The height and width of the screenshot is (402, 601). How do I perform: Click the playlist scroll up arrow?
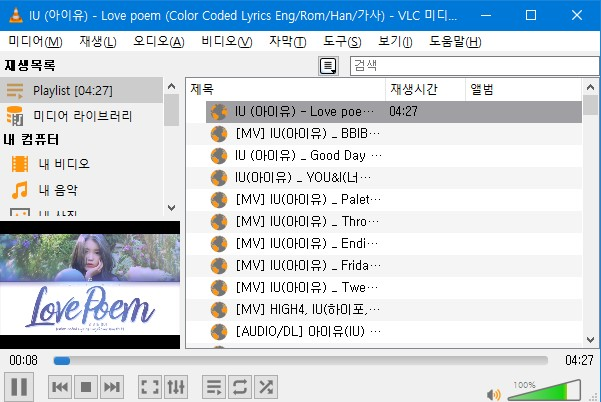(x=590, y=87)
